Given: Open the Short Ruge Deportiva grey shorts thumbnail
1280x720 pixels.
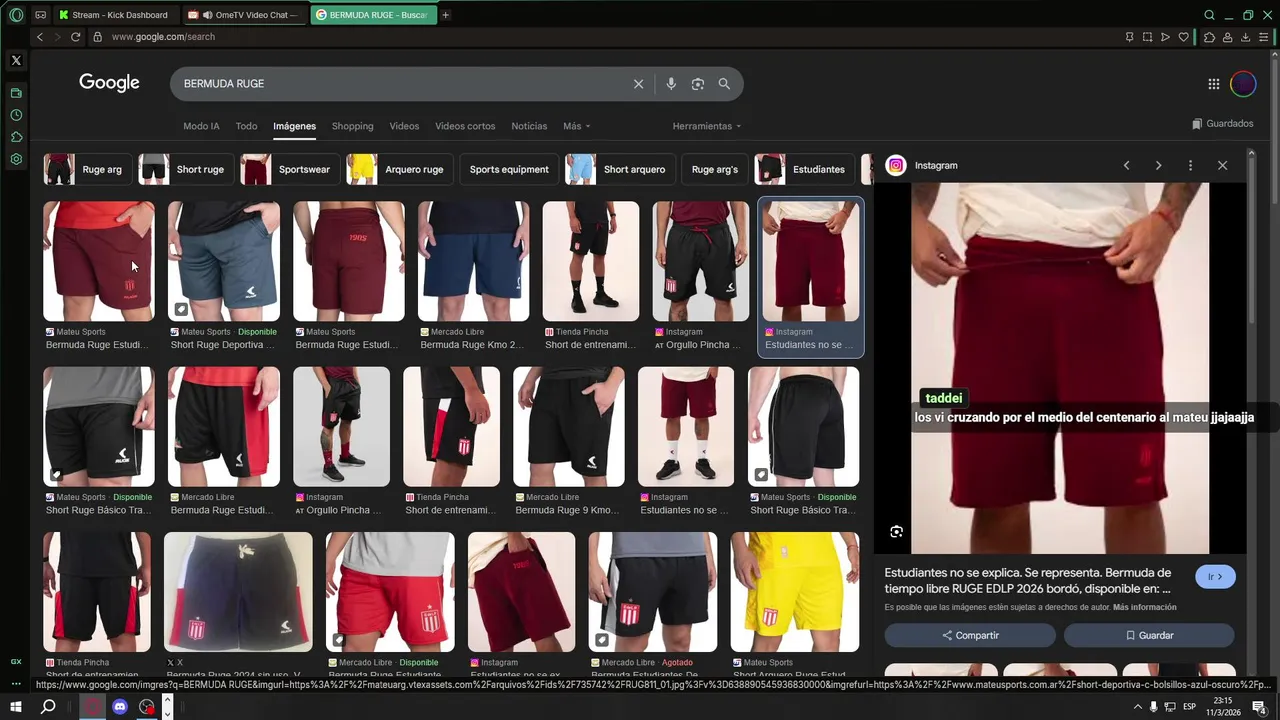Looking at the screenshot, I should 224,262.
